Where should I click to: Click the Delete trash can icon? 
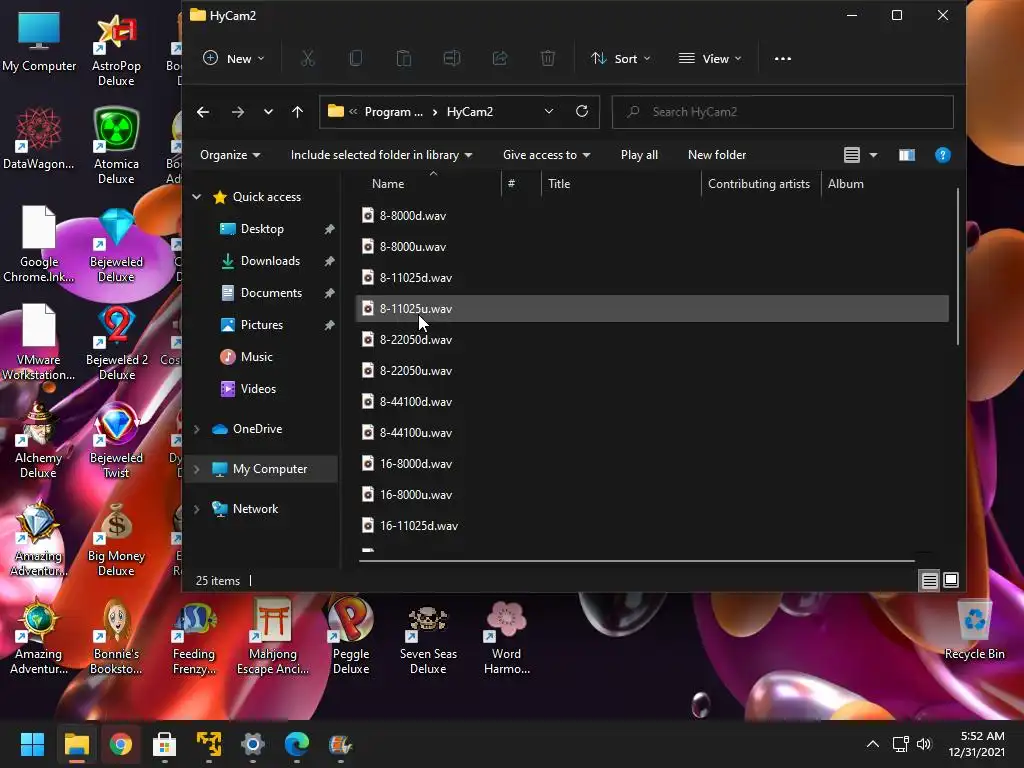point(548,59)
